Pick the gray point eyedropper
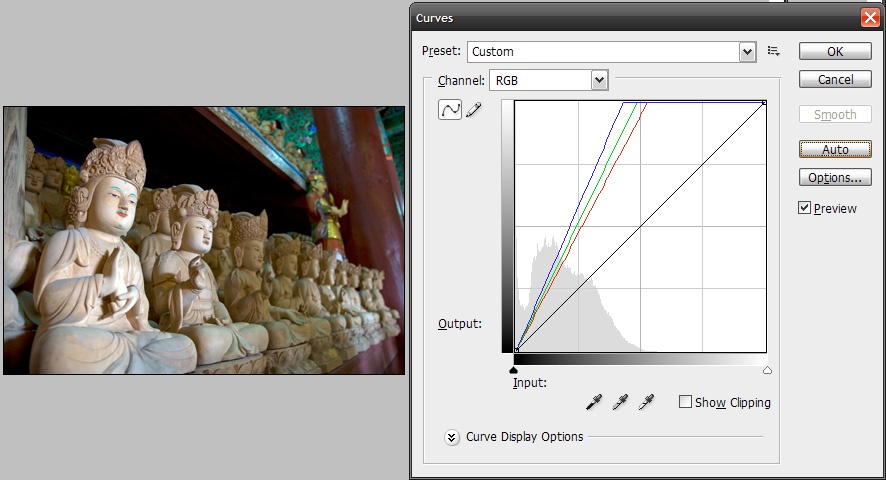Screen dimensions: 886x480 (620, 402)
